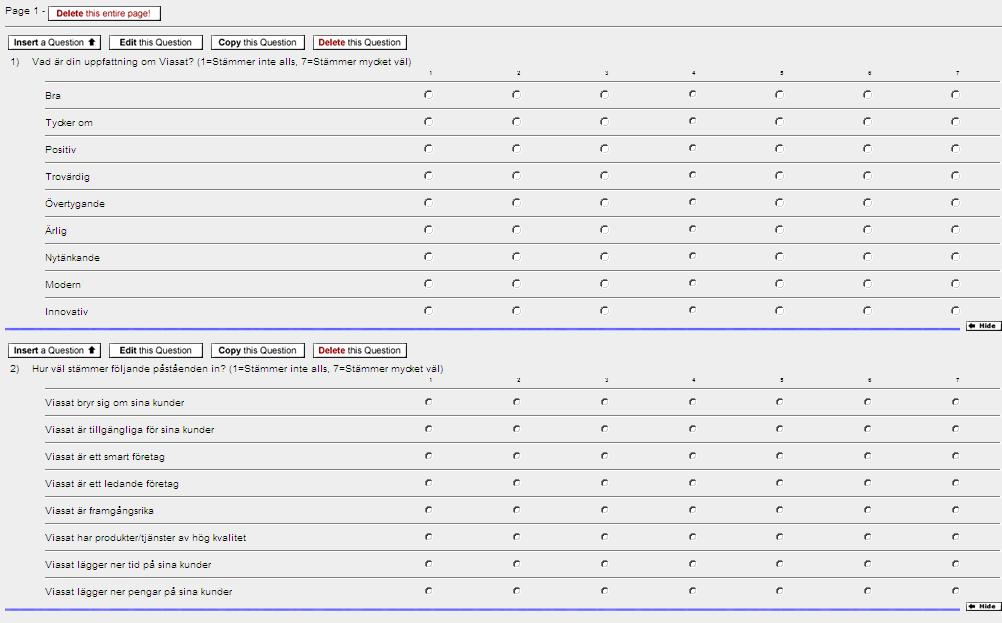Click the label 'Viasat är ett smart företag'
Screen dimensions: 1002x623
tap(105, 457)
